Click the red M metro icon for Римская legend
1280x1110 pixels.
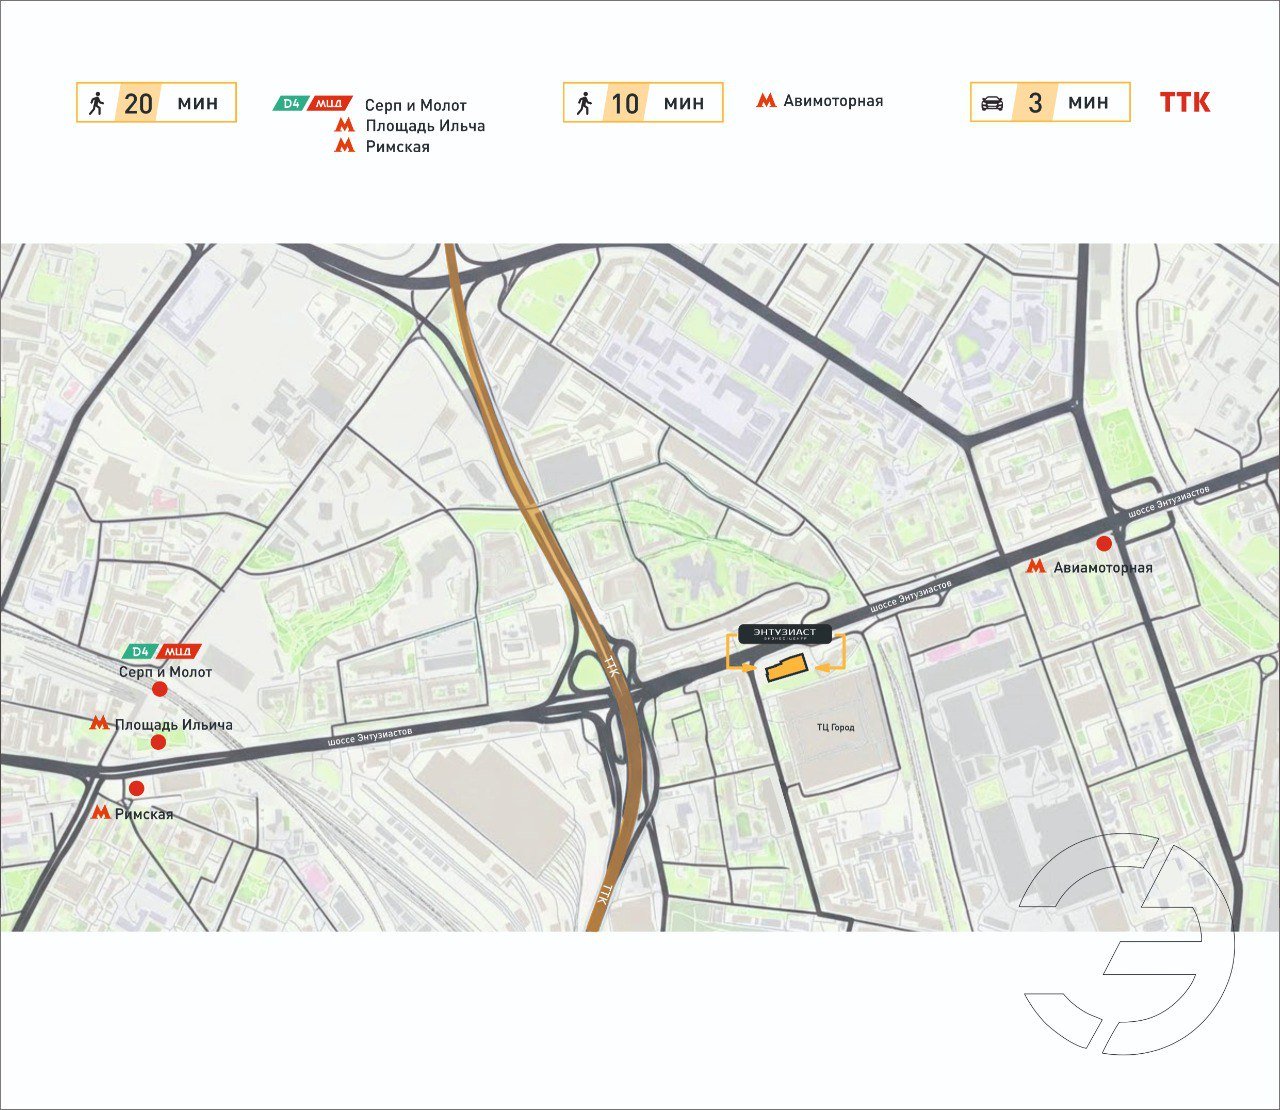[x=345, y=147]
